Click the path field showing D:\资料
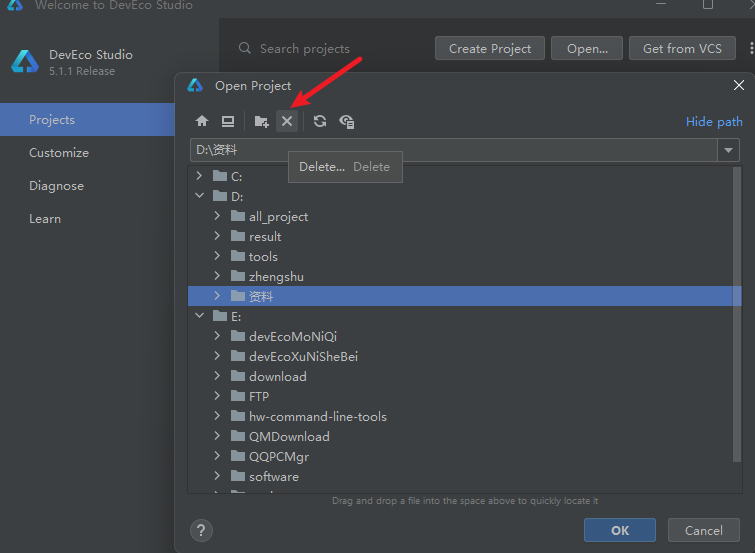 454,150
